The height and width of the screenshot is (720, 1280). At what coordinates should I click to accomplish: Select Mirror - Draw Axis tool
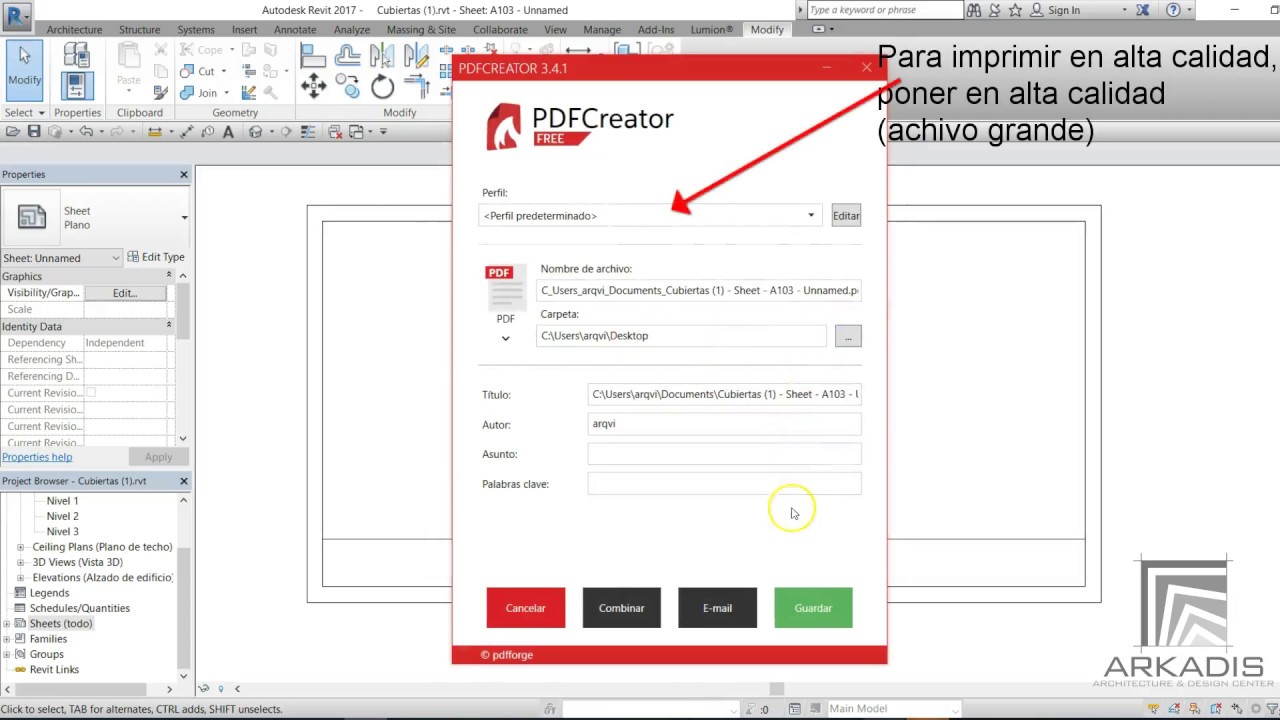pyautogui.click(x=416, y=57)
